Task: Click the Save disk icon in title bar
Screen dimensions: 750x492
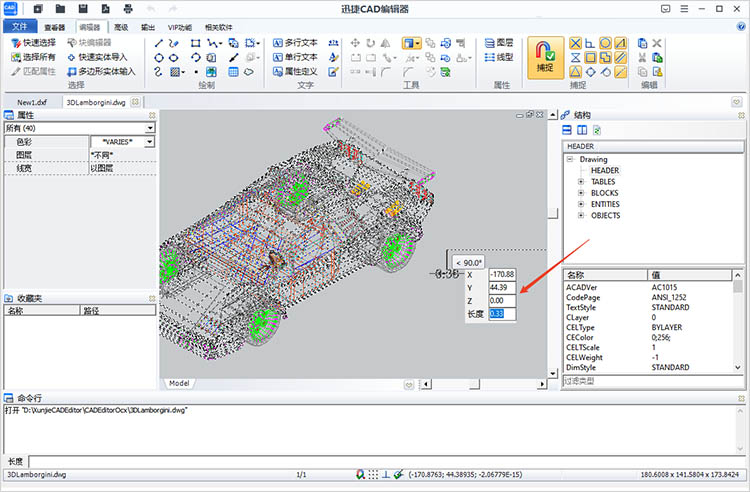Action: pyautogui.click(x=83, y=9)
